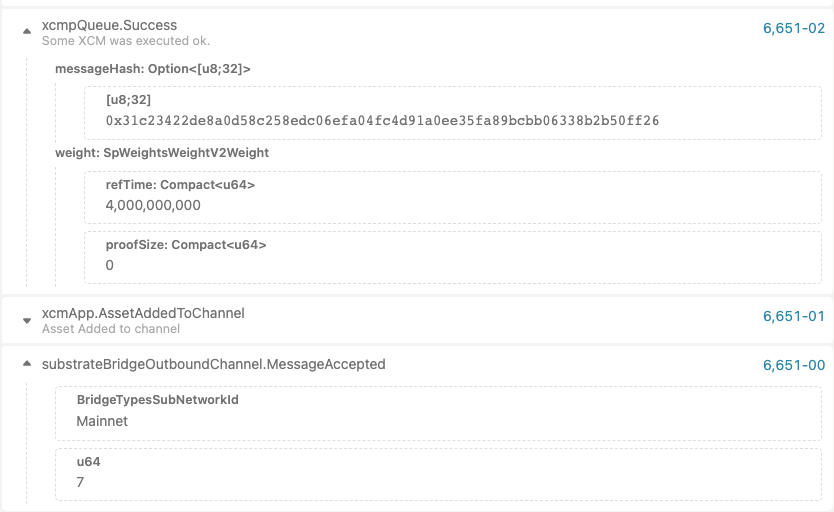Screen dimensions: 834x512
Task: Open event link 6,651-02
Action: (x=794, y=28)
